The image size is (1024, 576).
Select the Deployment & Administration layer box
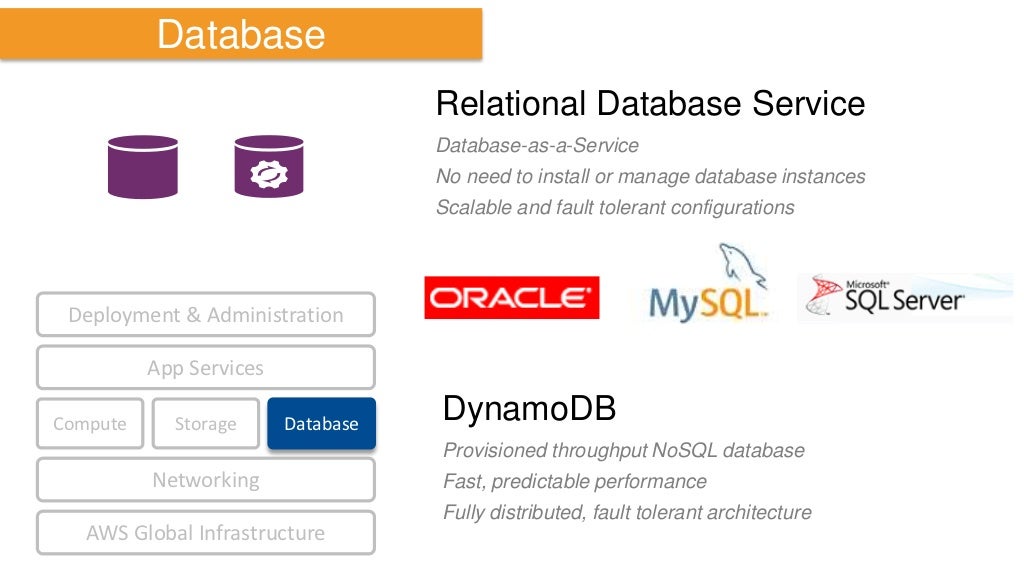pyautogui.click(x=205, y=315)
